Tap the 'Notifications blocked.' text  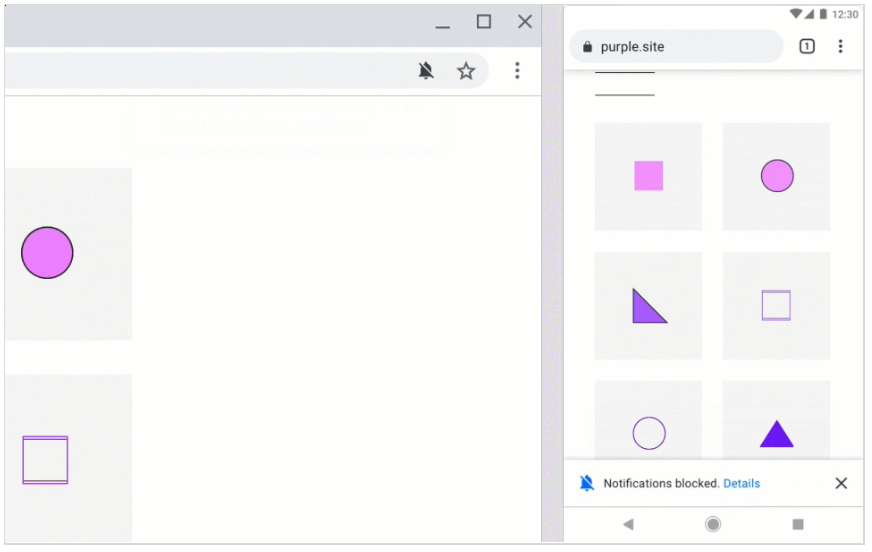coord(662,484)
